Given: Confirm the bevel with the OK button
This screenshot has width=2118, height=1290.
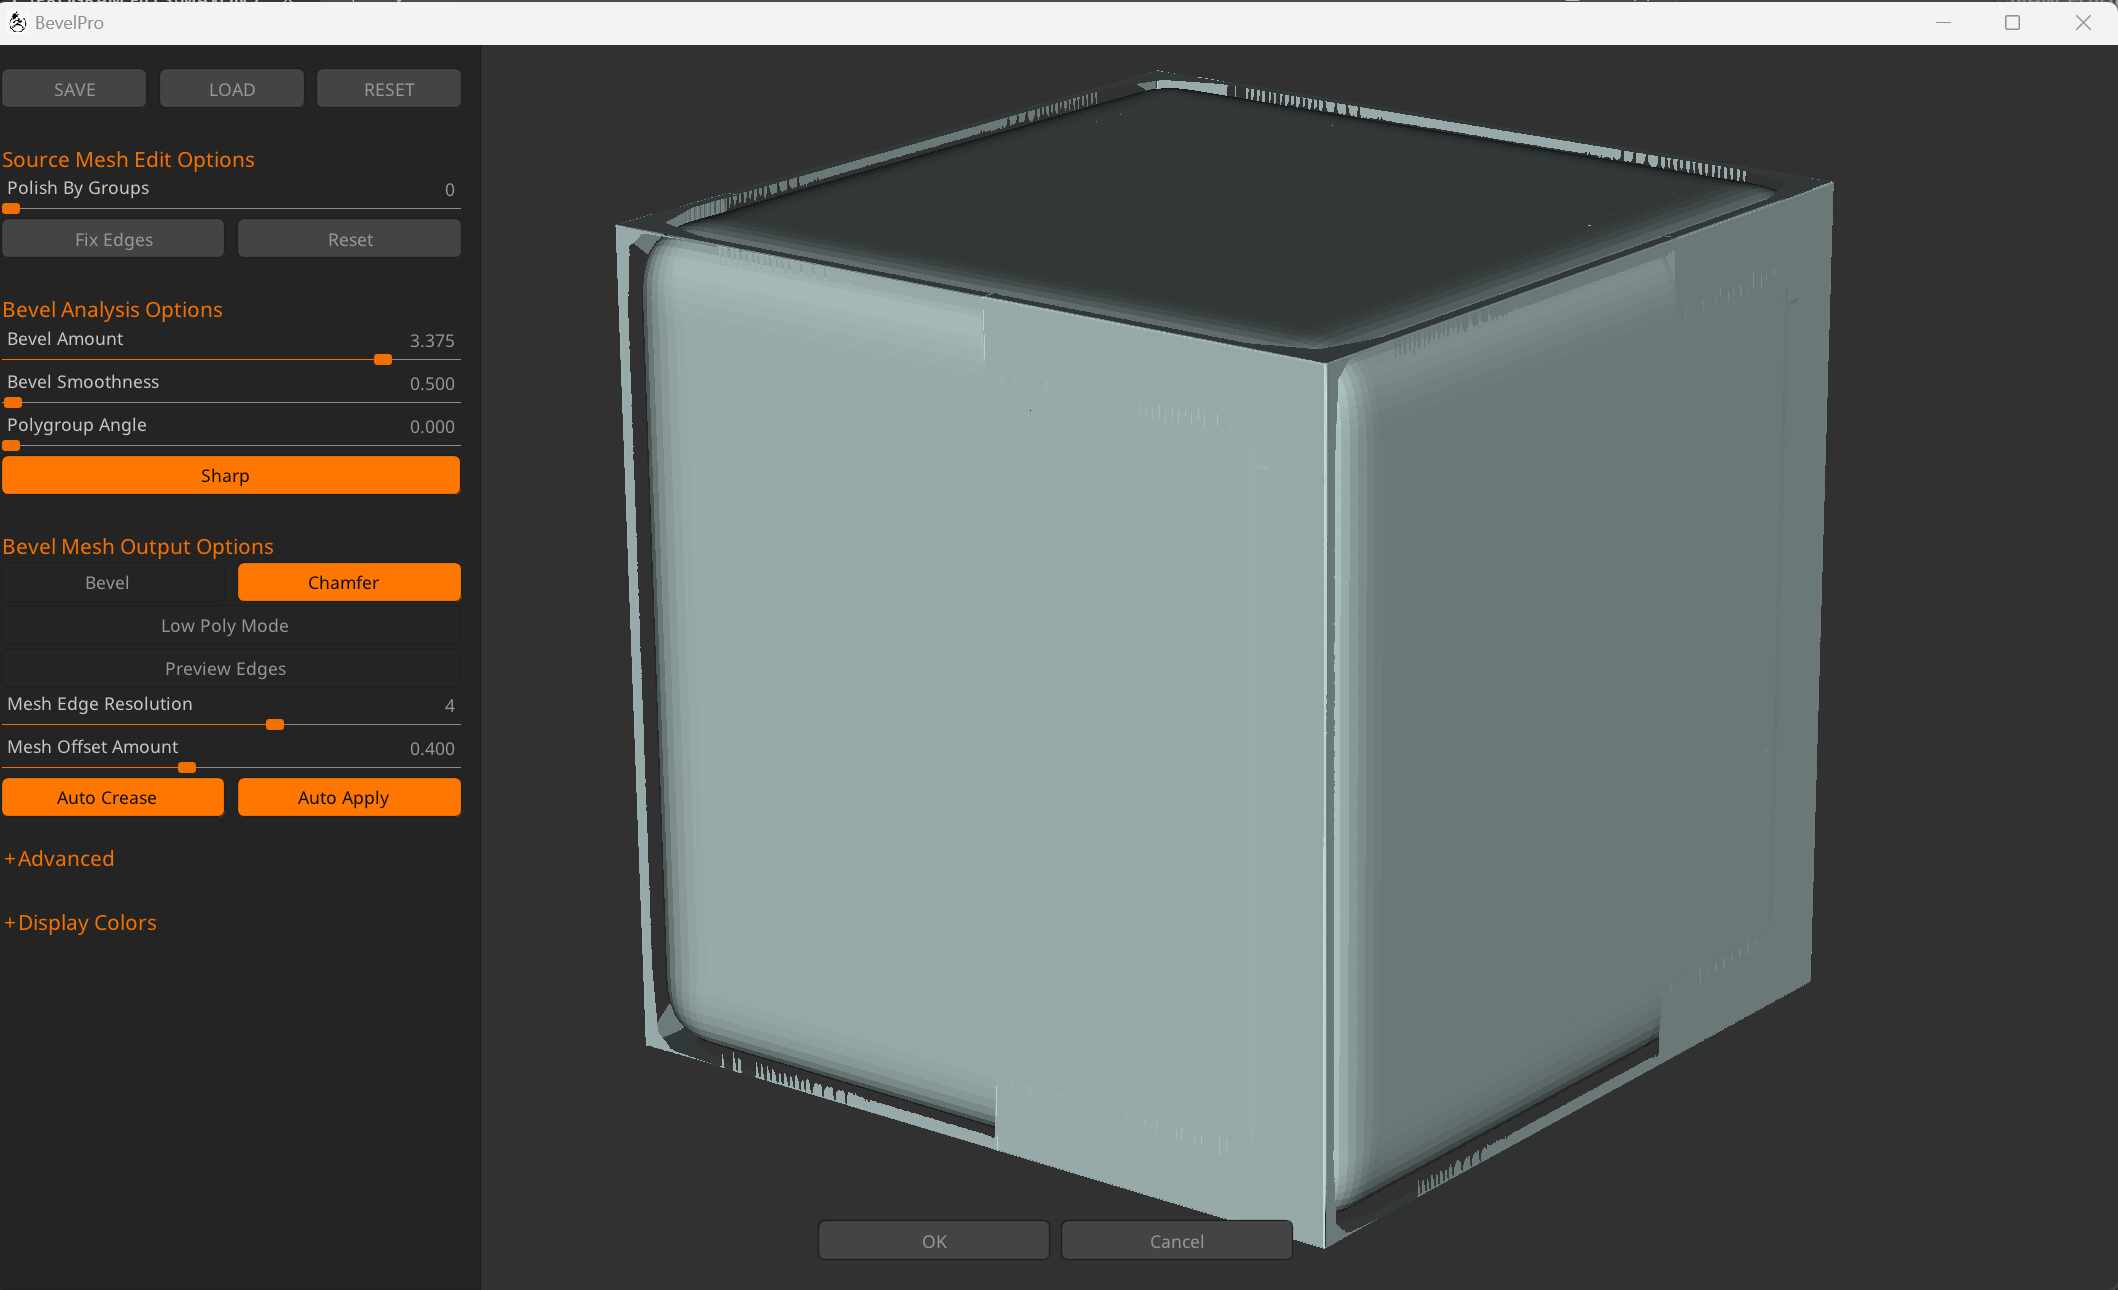Looking at the screenshot, I should point(933,1240).
